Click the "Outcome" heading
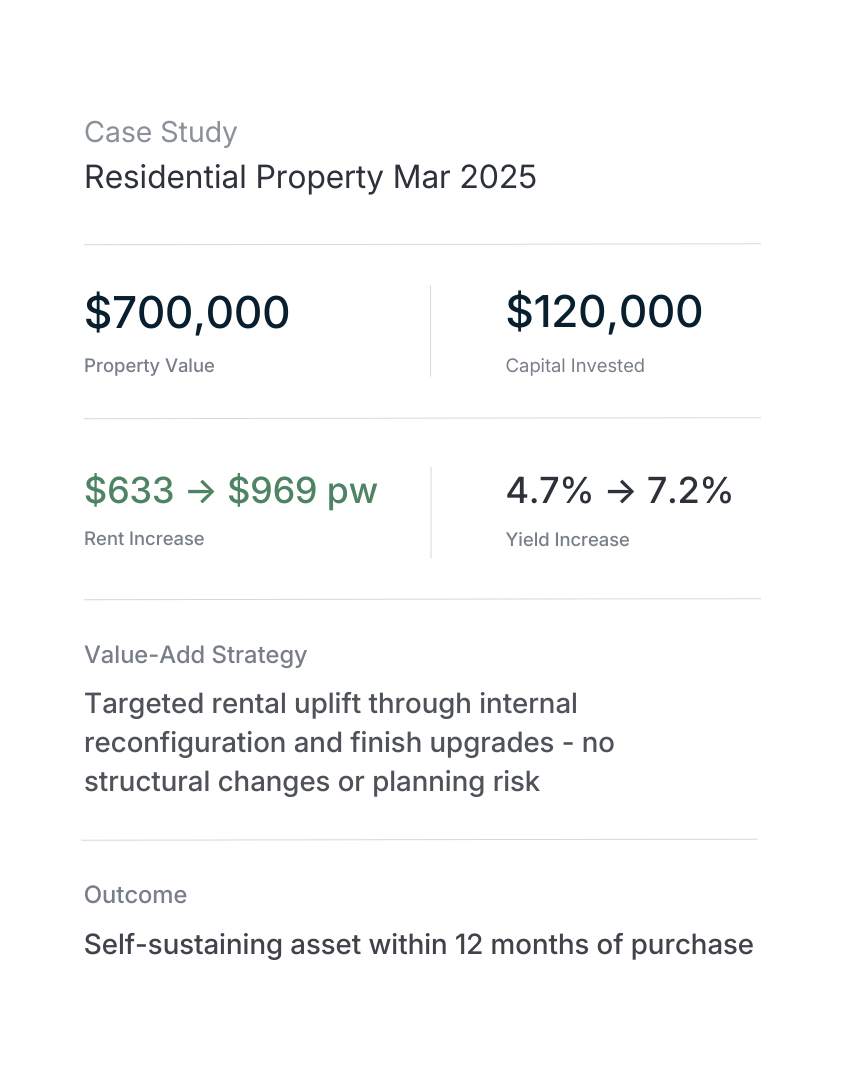 click(x=135, y=895)
